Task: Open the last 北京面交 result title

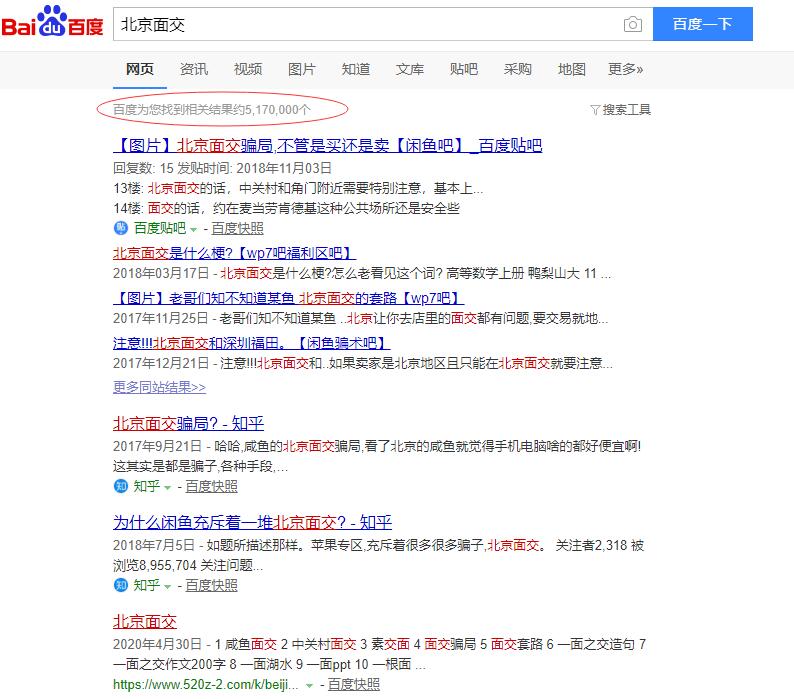Action: pyautogui.click(x=145, y=621)
